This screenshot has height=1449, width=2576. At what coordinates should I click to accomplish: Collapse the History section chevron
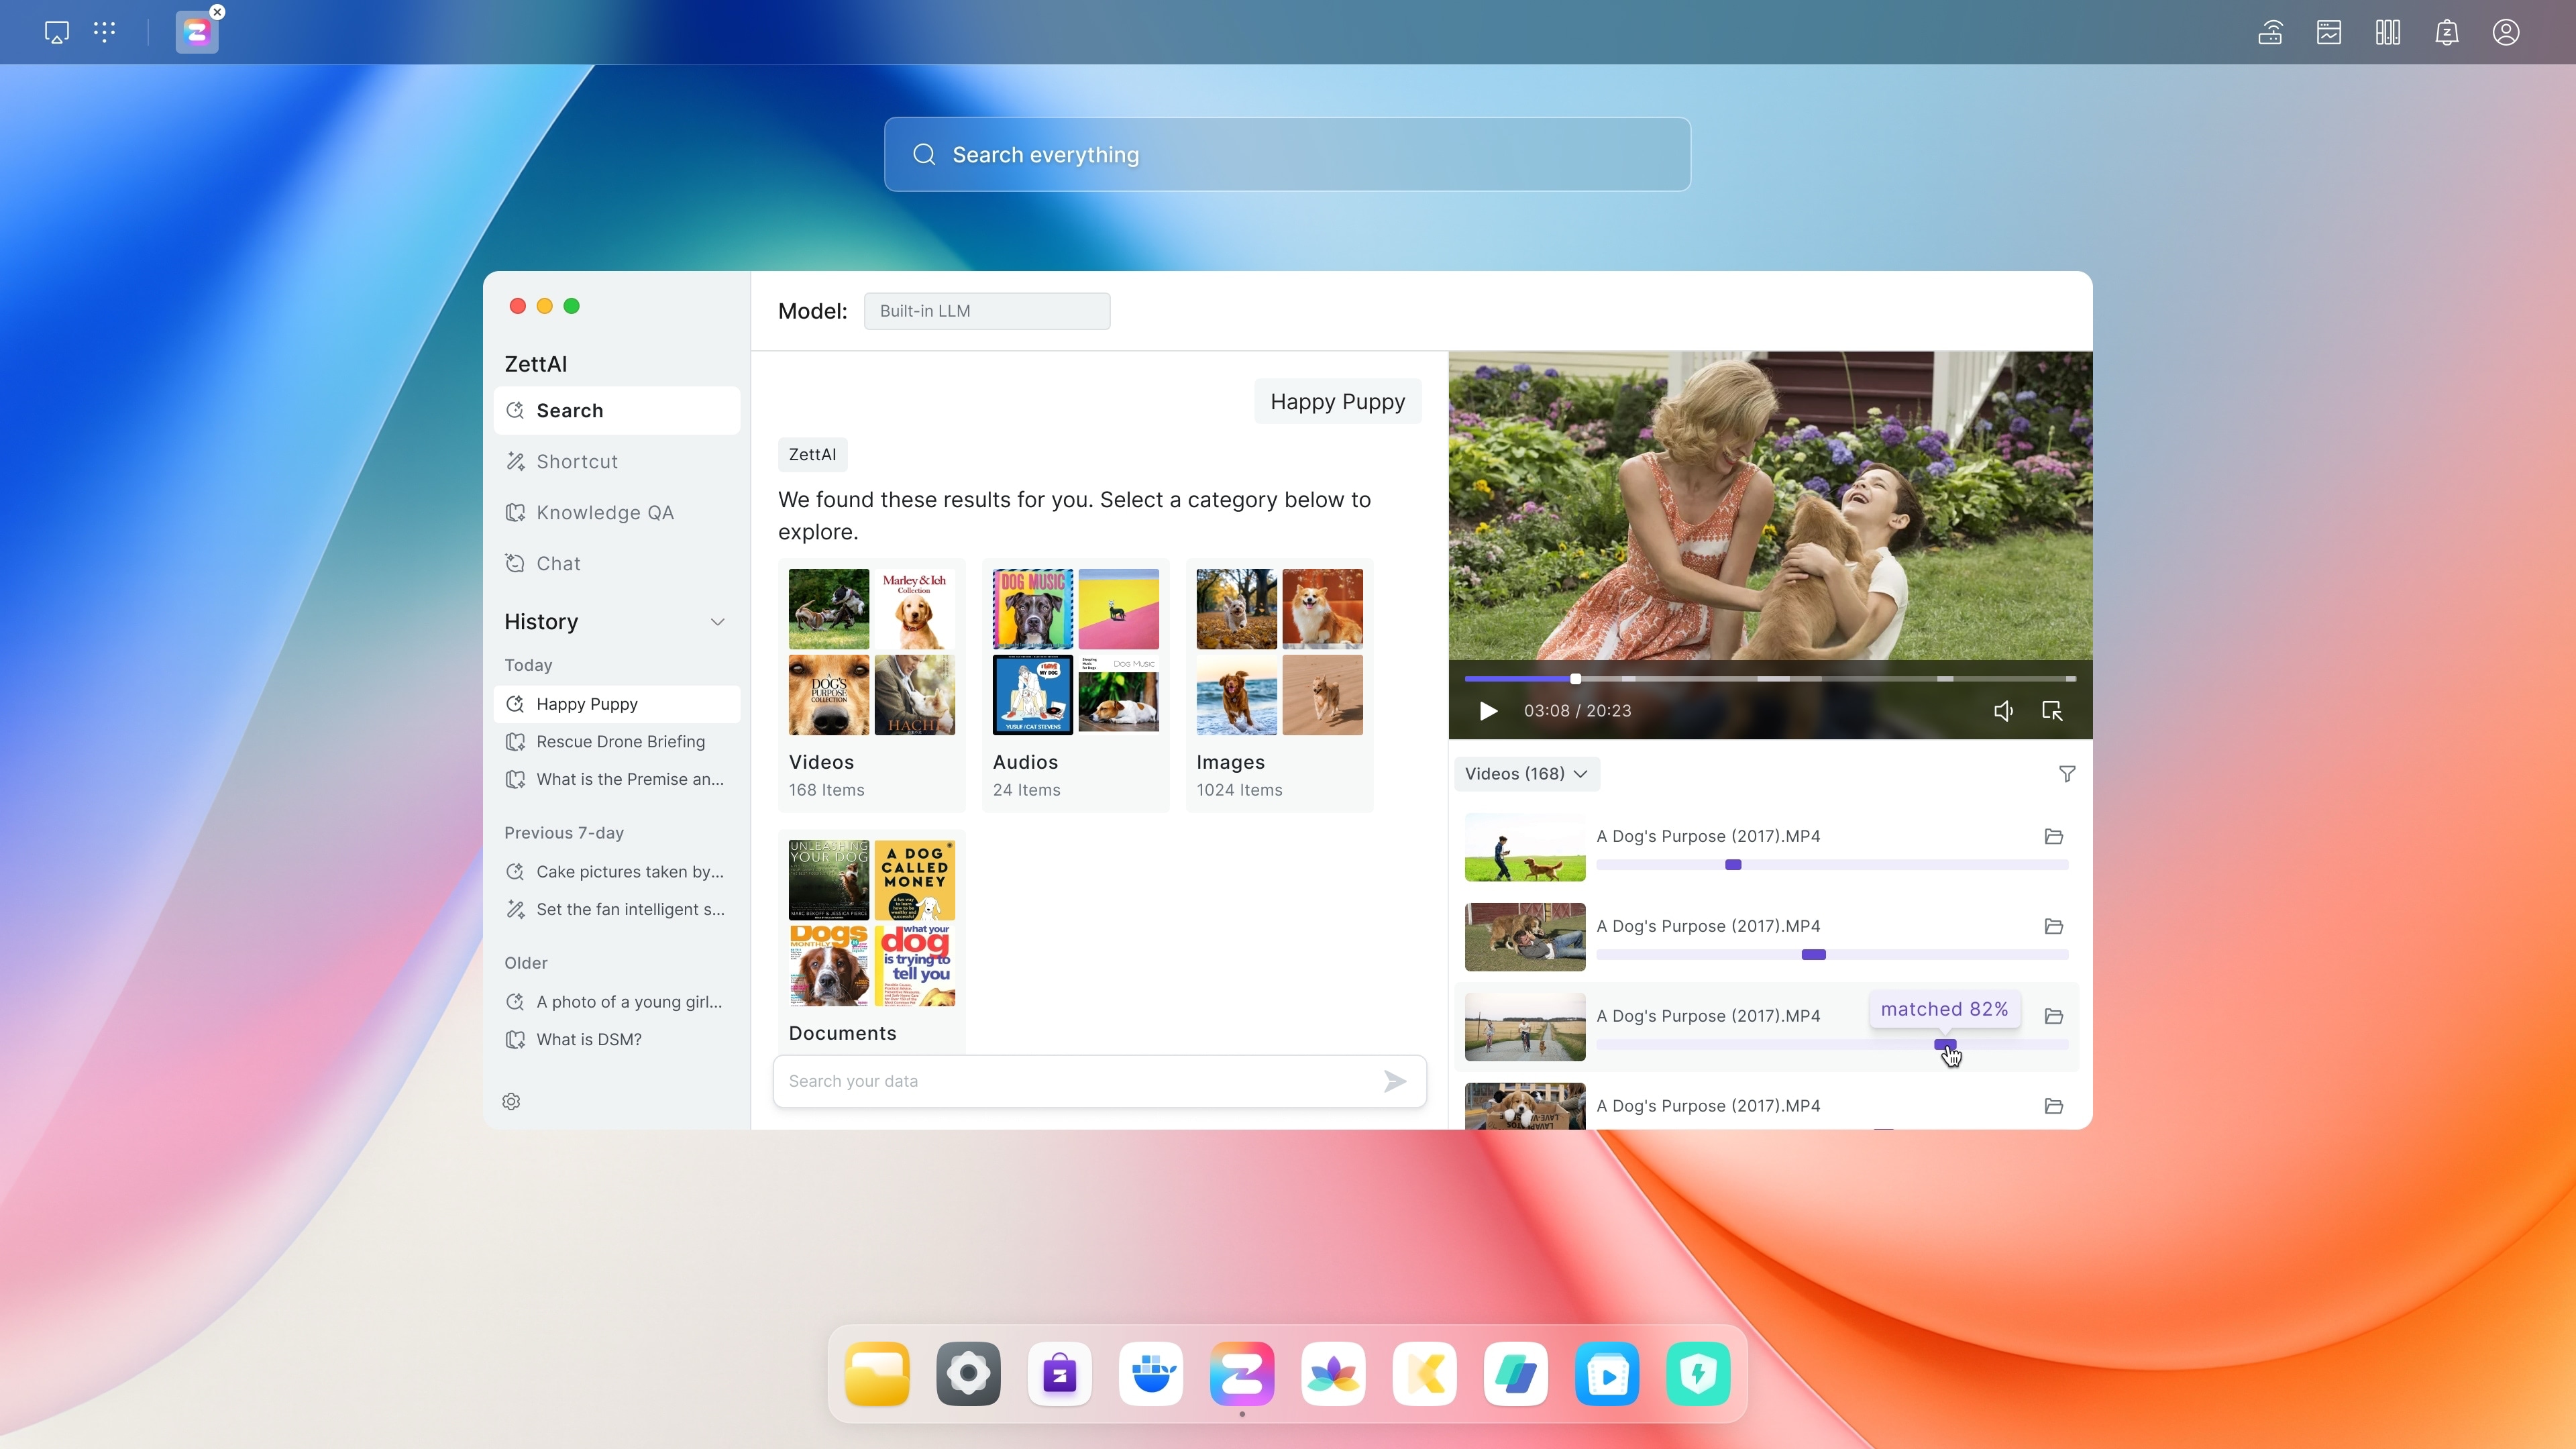[x=717, y=622]
